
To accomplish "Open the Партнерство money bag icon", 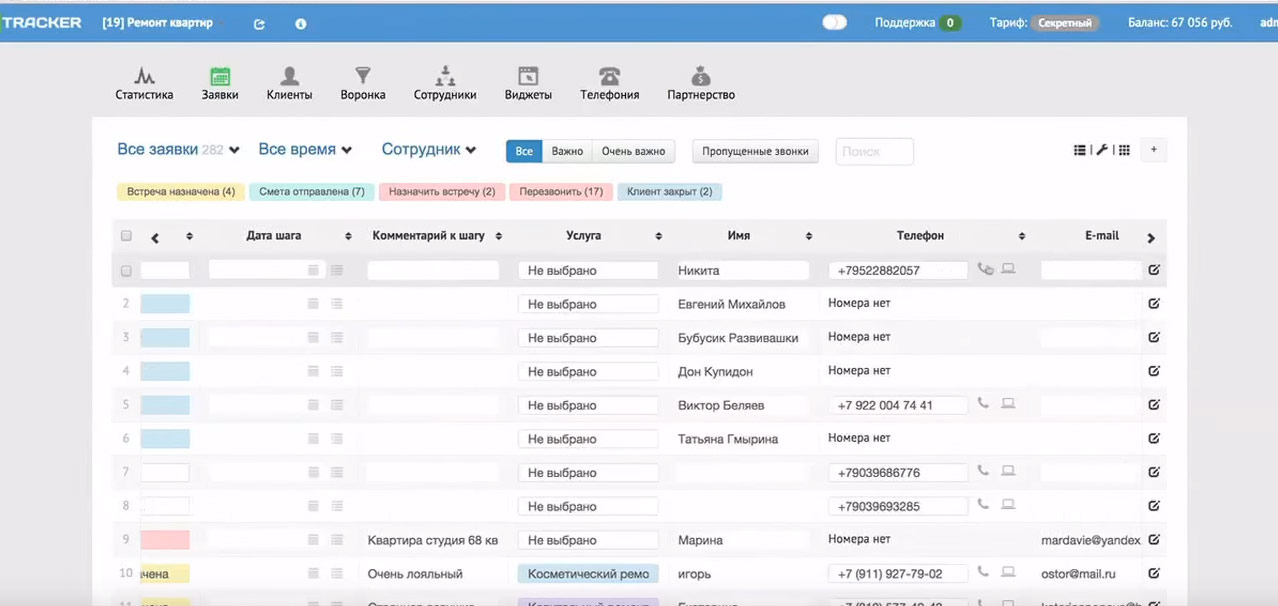I will coord(700,76).
